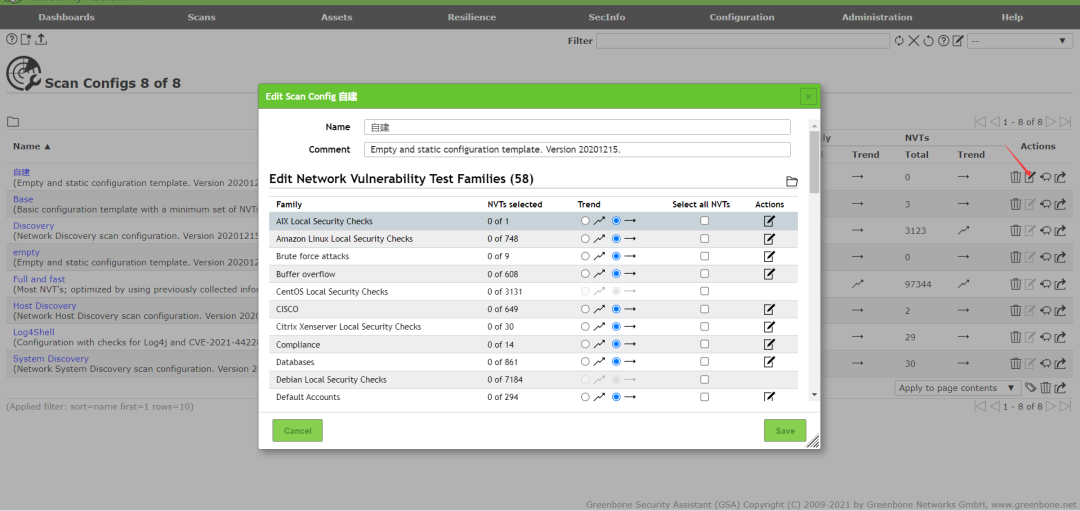Edit the Citrix Xenserver Local Security Checks family

(x=769, y=326)
